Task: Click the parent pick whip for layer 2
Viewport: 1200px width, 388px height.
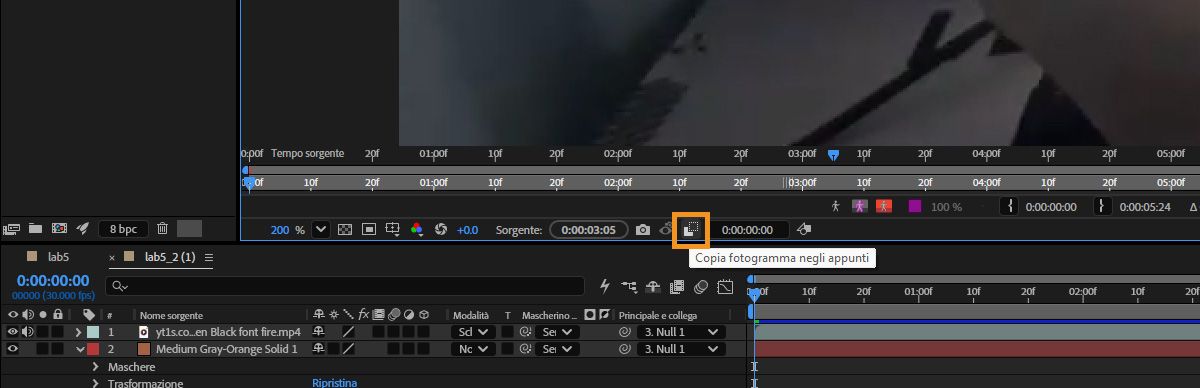Action: pos(626,349)
